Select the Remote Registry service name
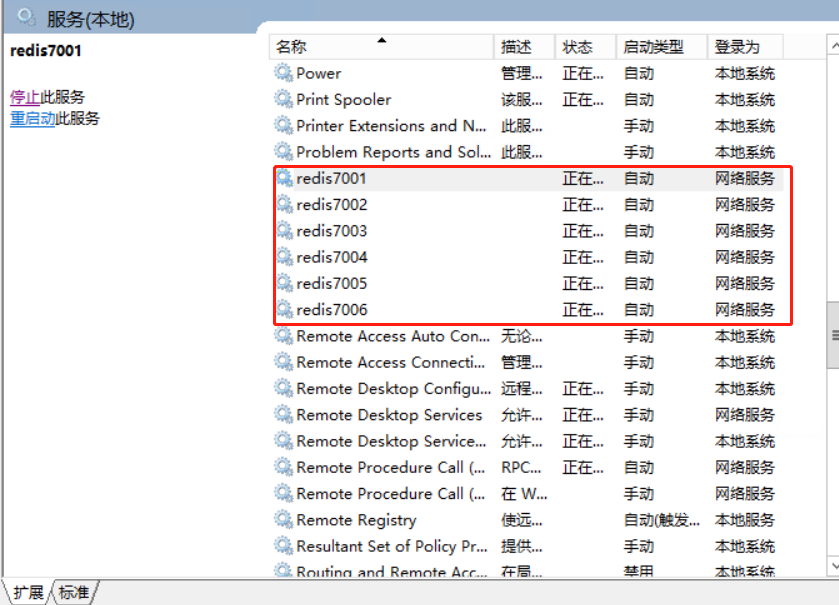Image resolution: width=839 pixels, height=605 pixels. [x=356, y=520]
